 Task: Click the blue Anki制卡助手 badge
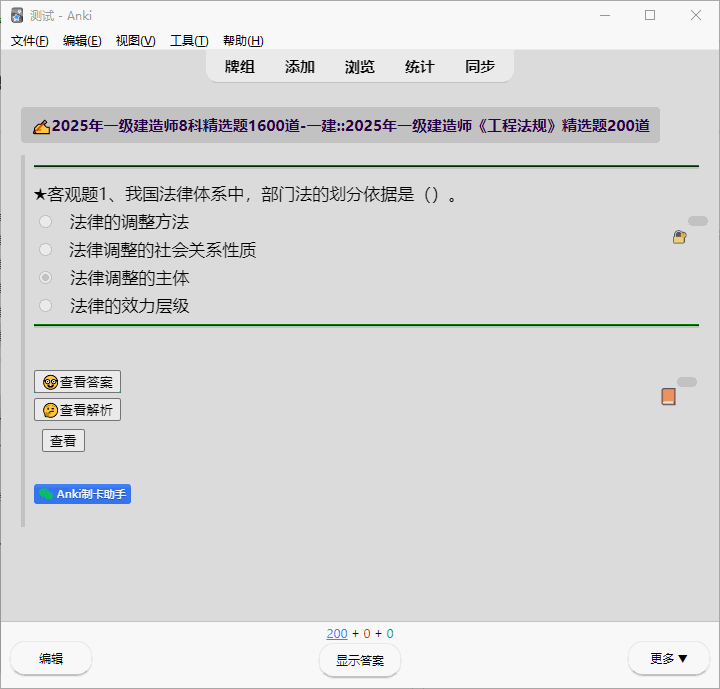pos(83,494)
